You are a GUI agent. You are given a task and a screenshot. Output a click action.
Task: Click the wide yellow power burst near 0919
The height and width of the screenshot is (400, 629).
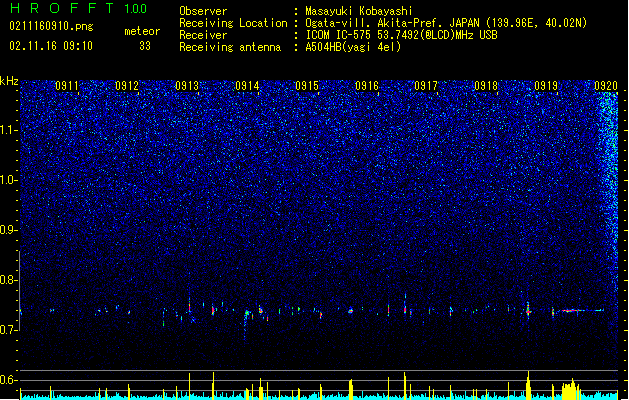(571, 389)
